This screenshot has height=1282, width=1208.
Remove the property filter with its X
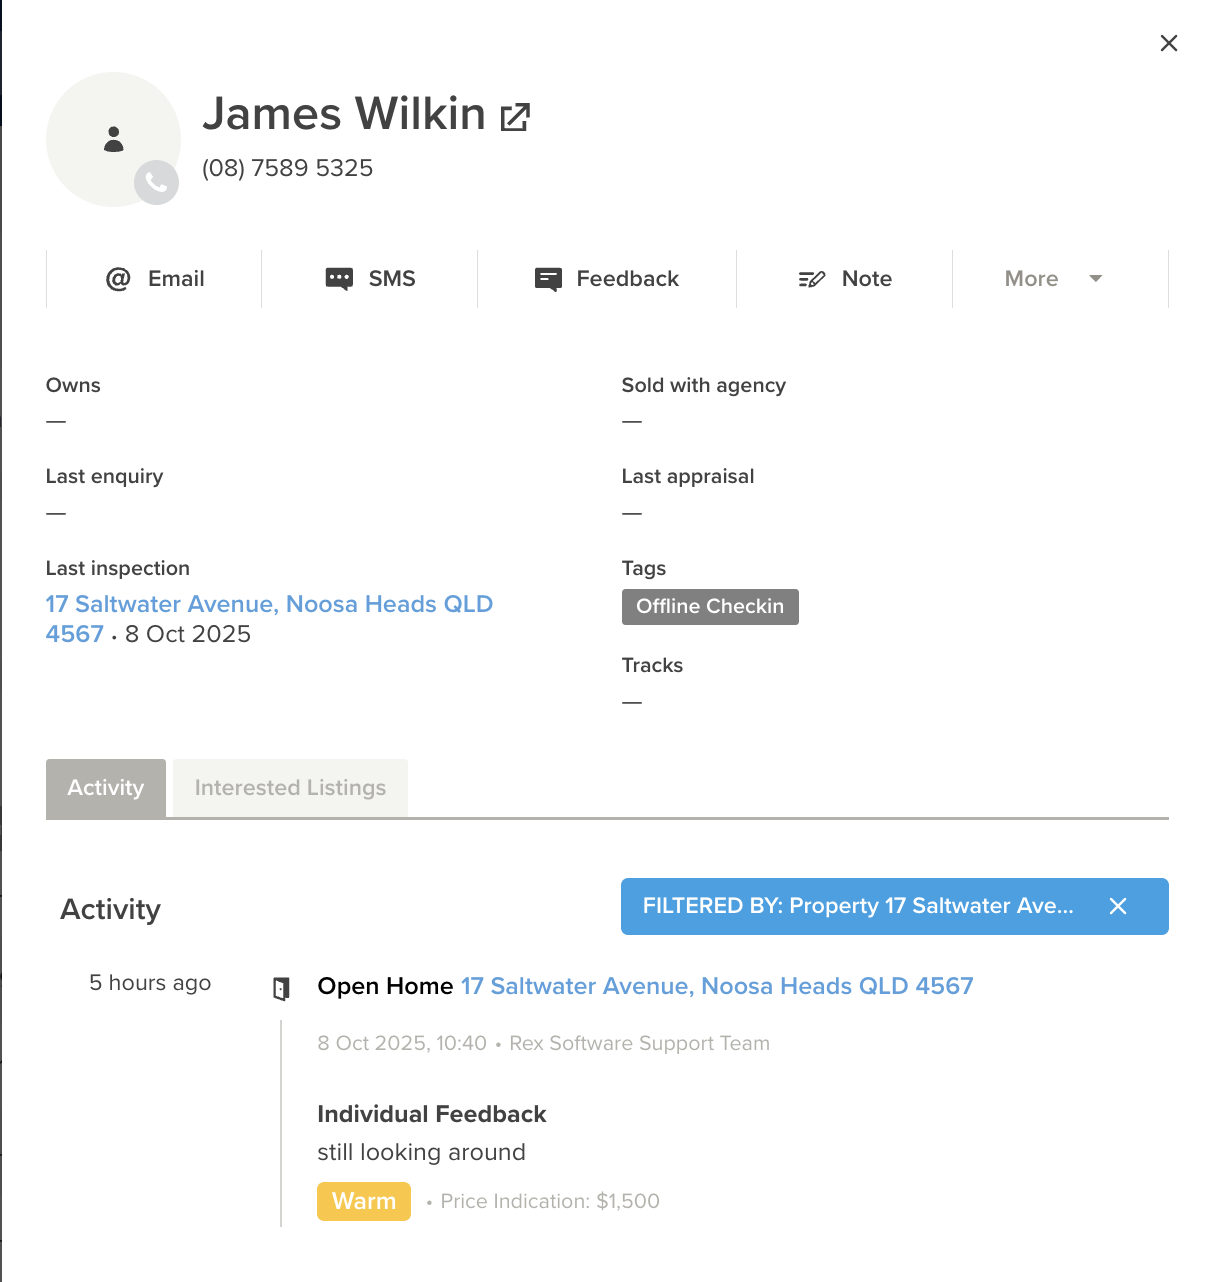[x=1118, y=906]
